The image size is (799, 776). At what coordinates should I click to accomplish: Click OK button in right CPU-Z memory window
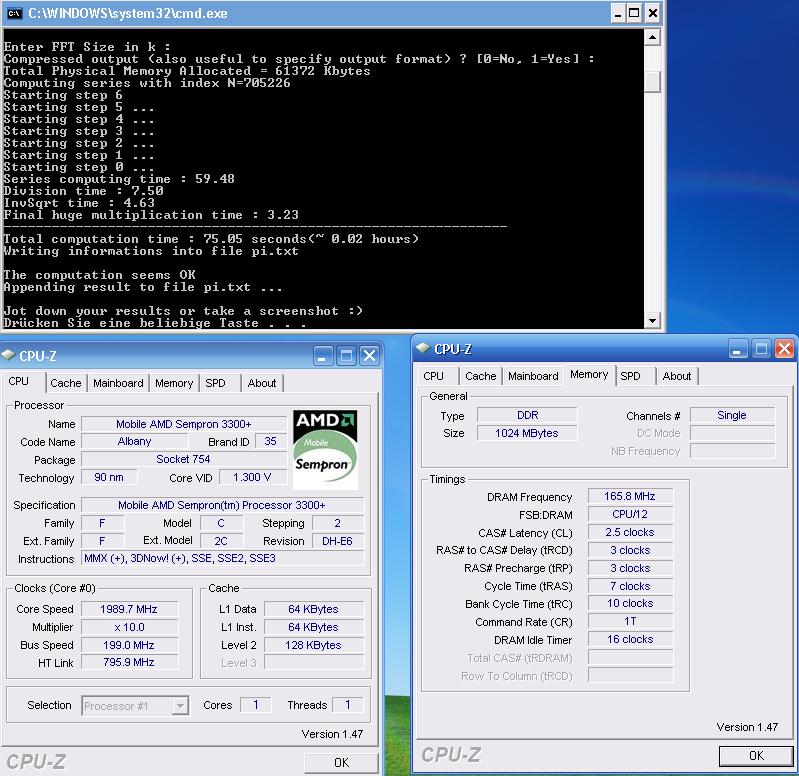pos(756,755)
